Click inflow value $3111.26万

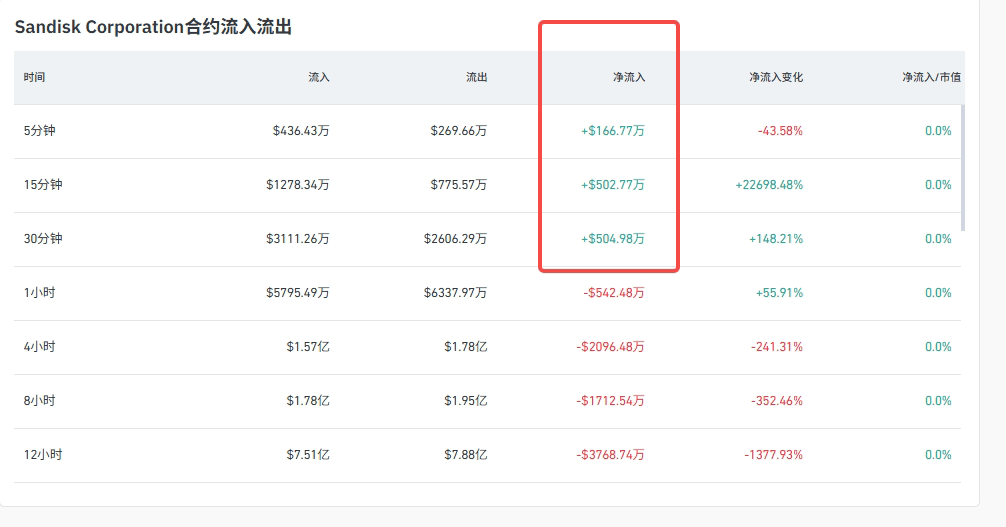tap(298, 239)
